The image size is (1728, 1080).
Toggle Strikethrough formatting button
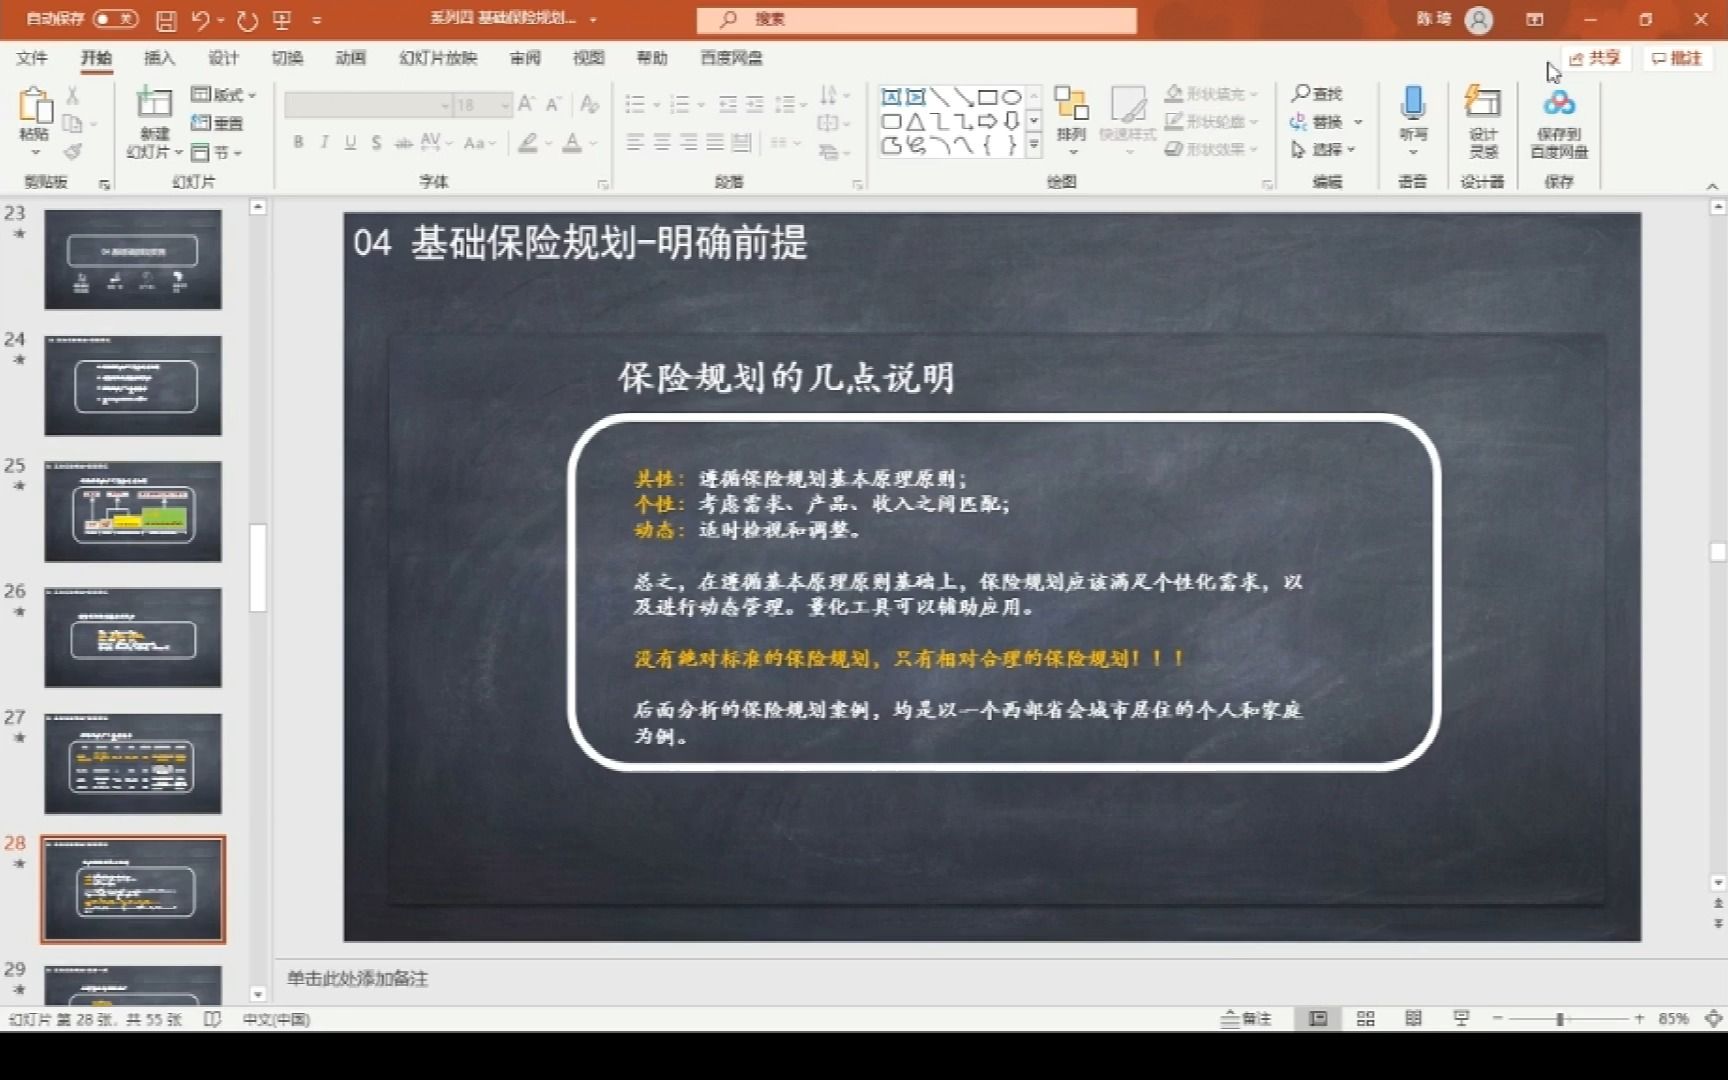(x=403, y=143)
